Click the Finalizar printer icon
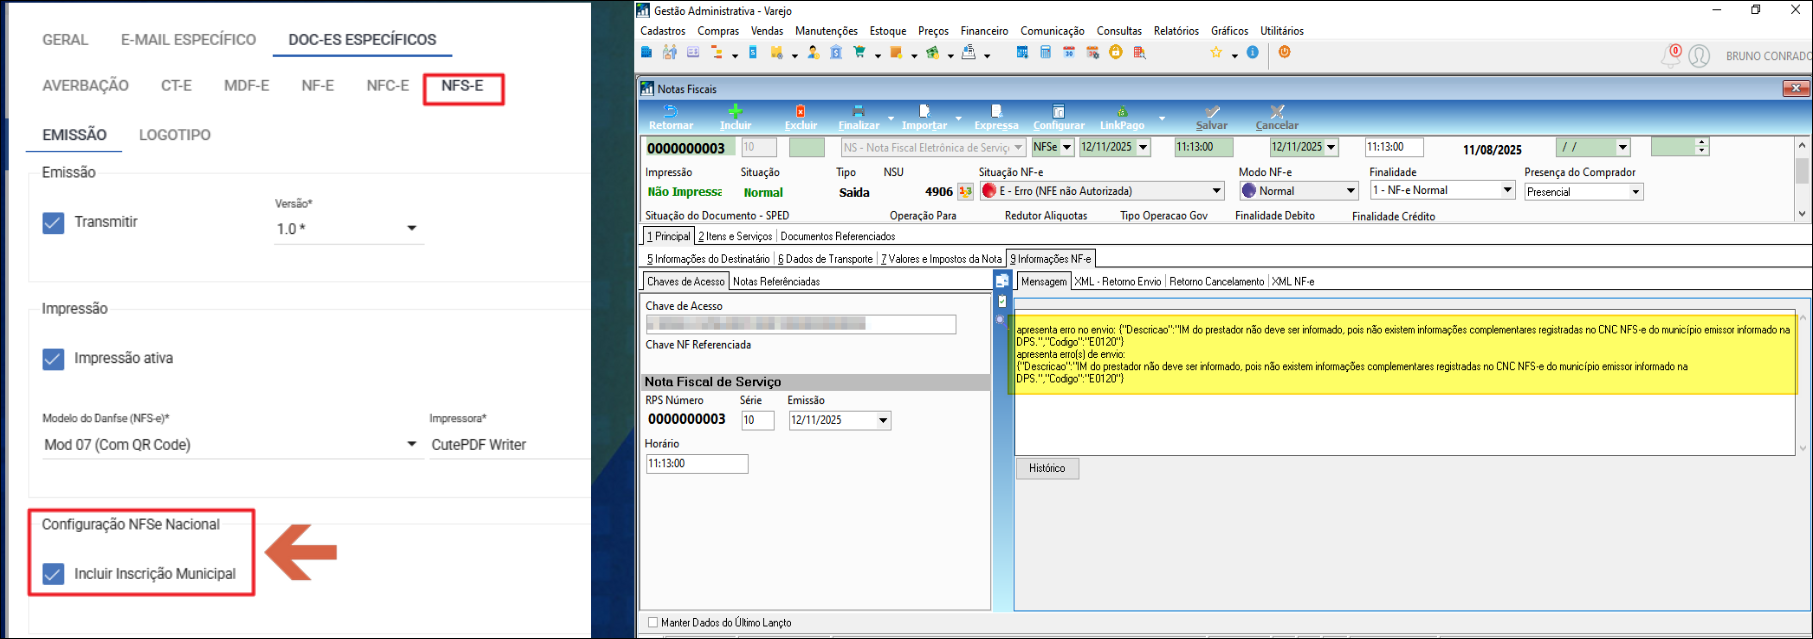 (x=858, y=112)
